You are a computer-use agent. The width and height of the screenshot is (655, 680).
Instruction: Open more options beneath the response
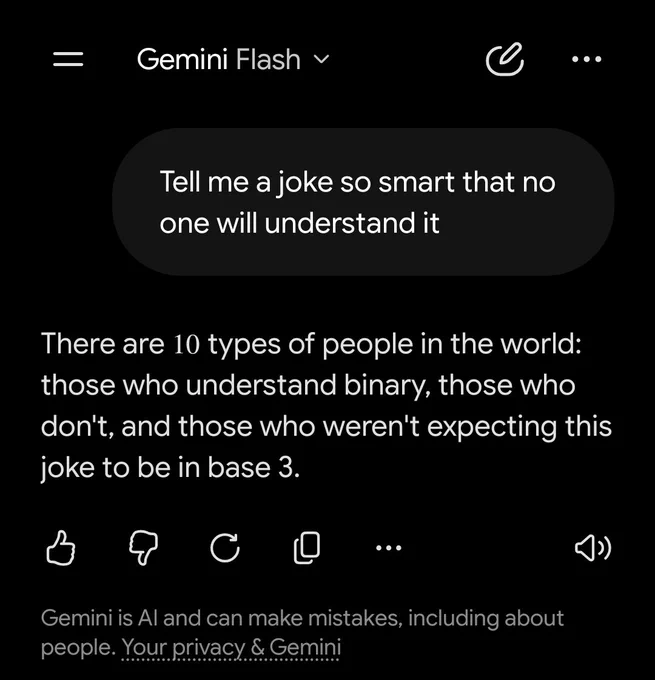point(389,548)
